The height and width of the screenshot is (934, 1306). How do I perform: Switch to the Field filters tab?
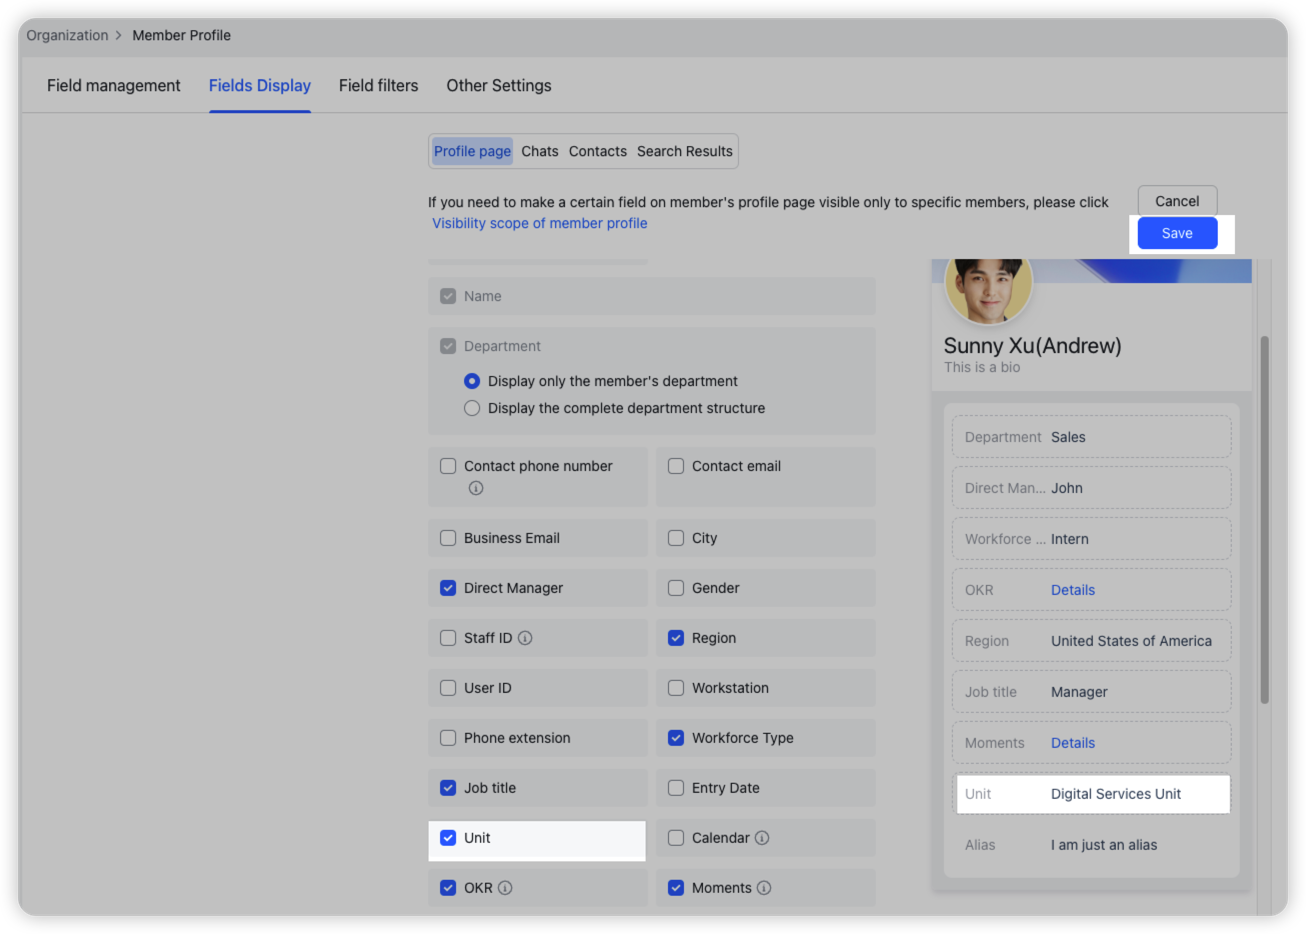point(378,85)
